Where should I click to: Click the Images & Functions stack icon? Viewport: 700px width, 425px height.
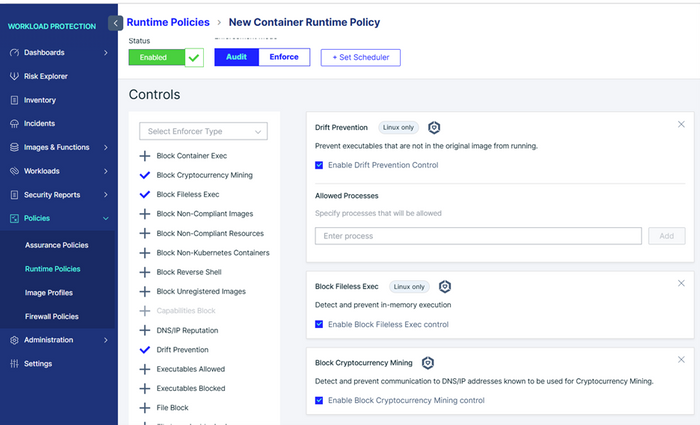click(14, 147)
